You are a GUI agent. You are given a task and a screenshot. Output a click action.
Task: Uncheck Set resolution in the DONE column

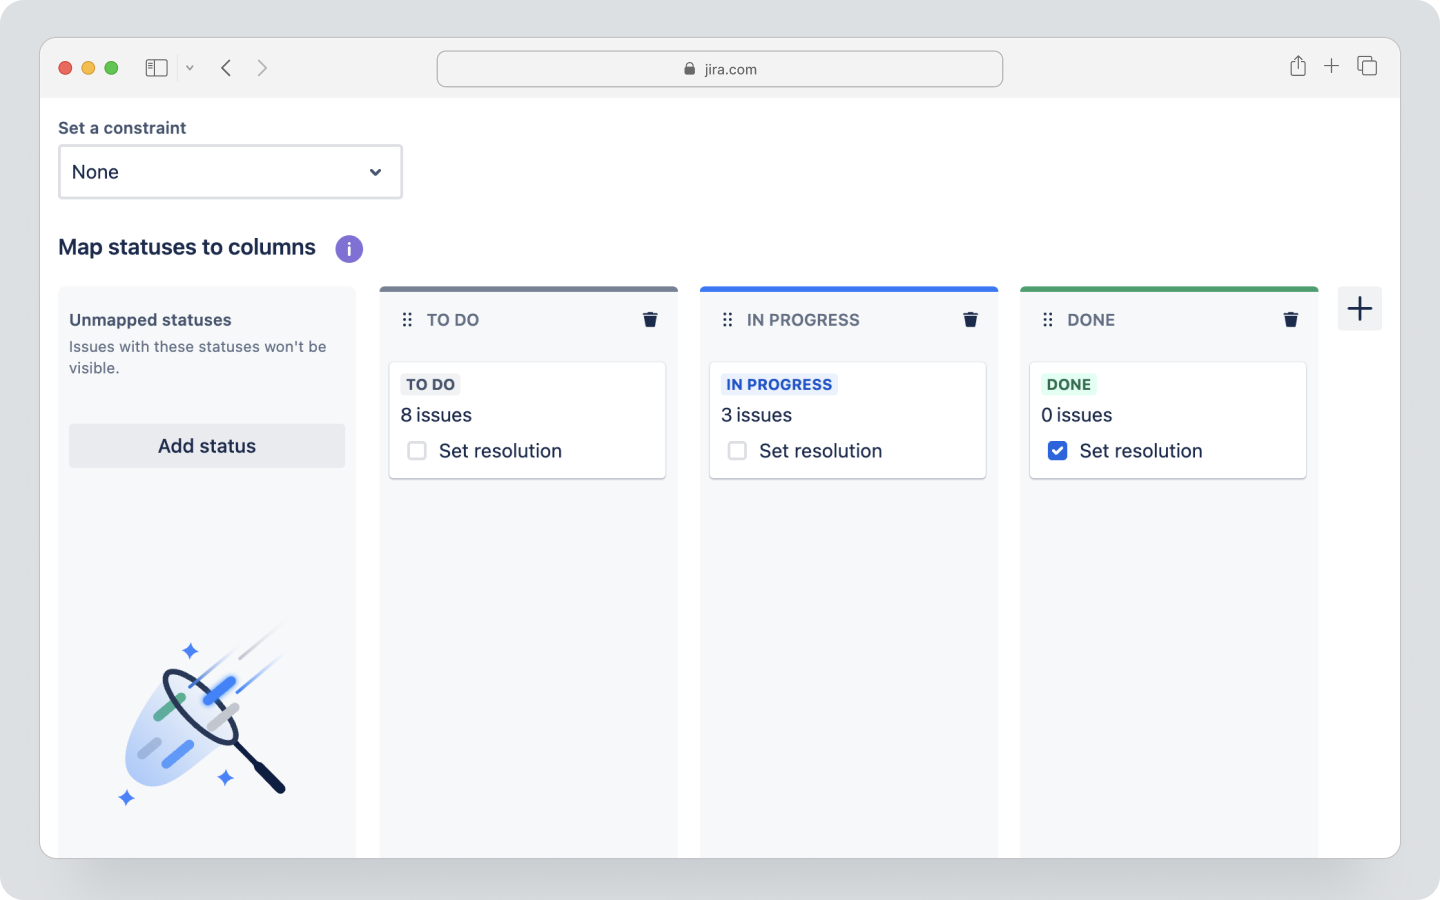1057,451
